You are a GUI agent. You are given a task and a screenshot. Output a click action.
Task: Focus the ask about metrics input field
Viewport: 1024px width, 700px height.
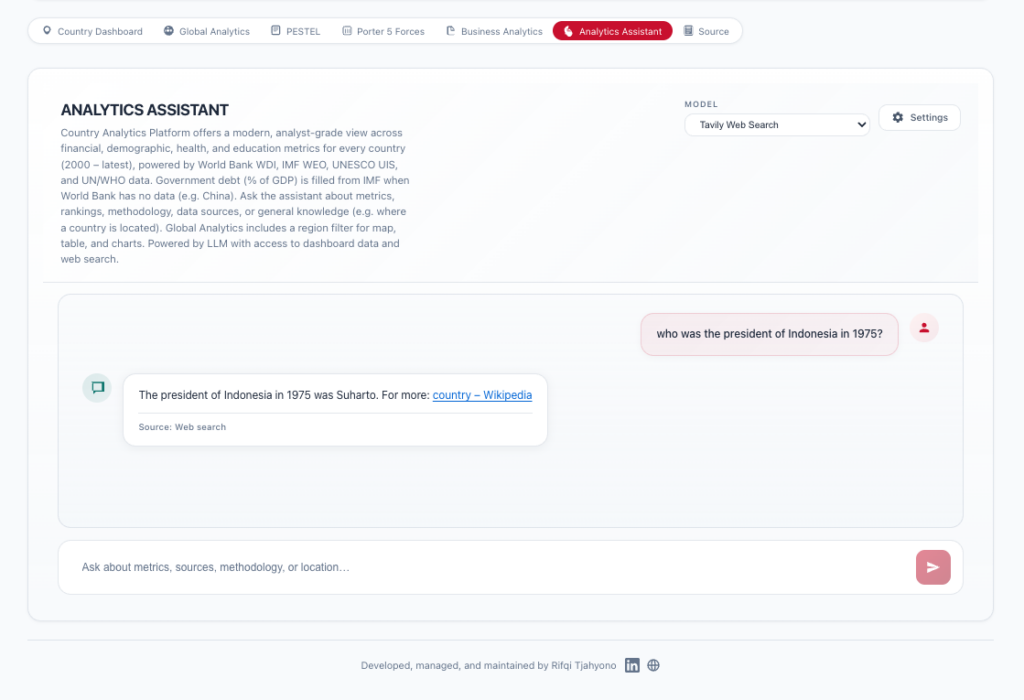(x=490, y=567)
